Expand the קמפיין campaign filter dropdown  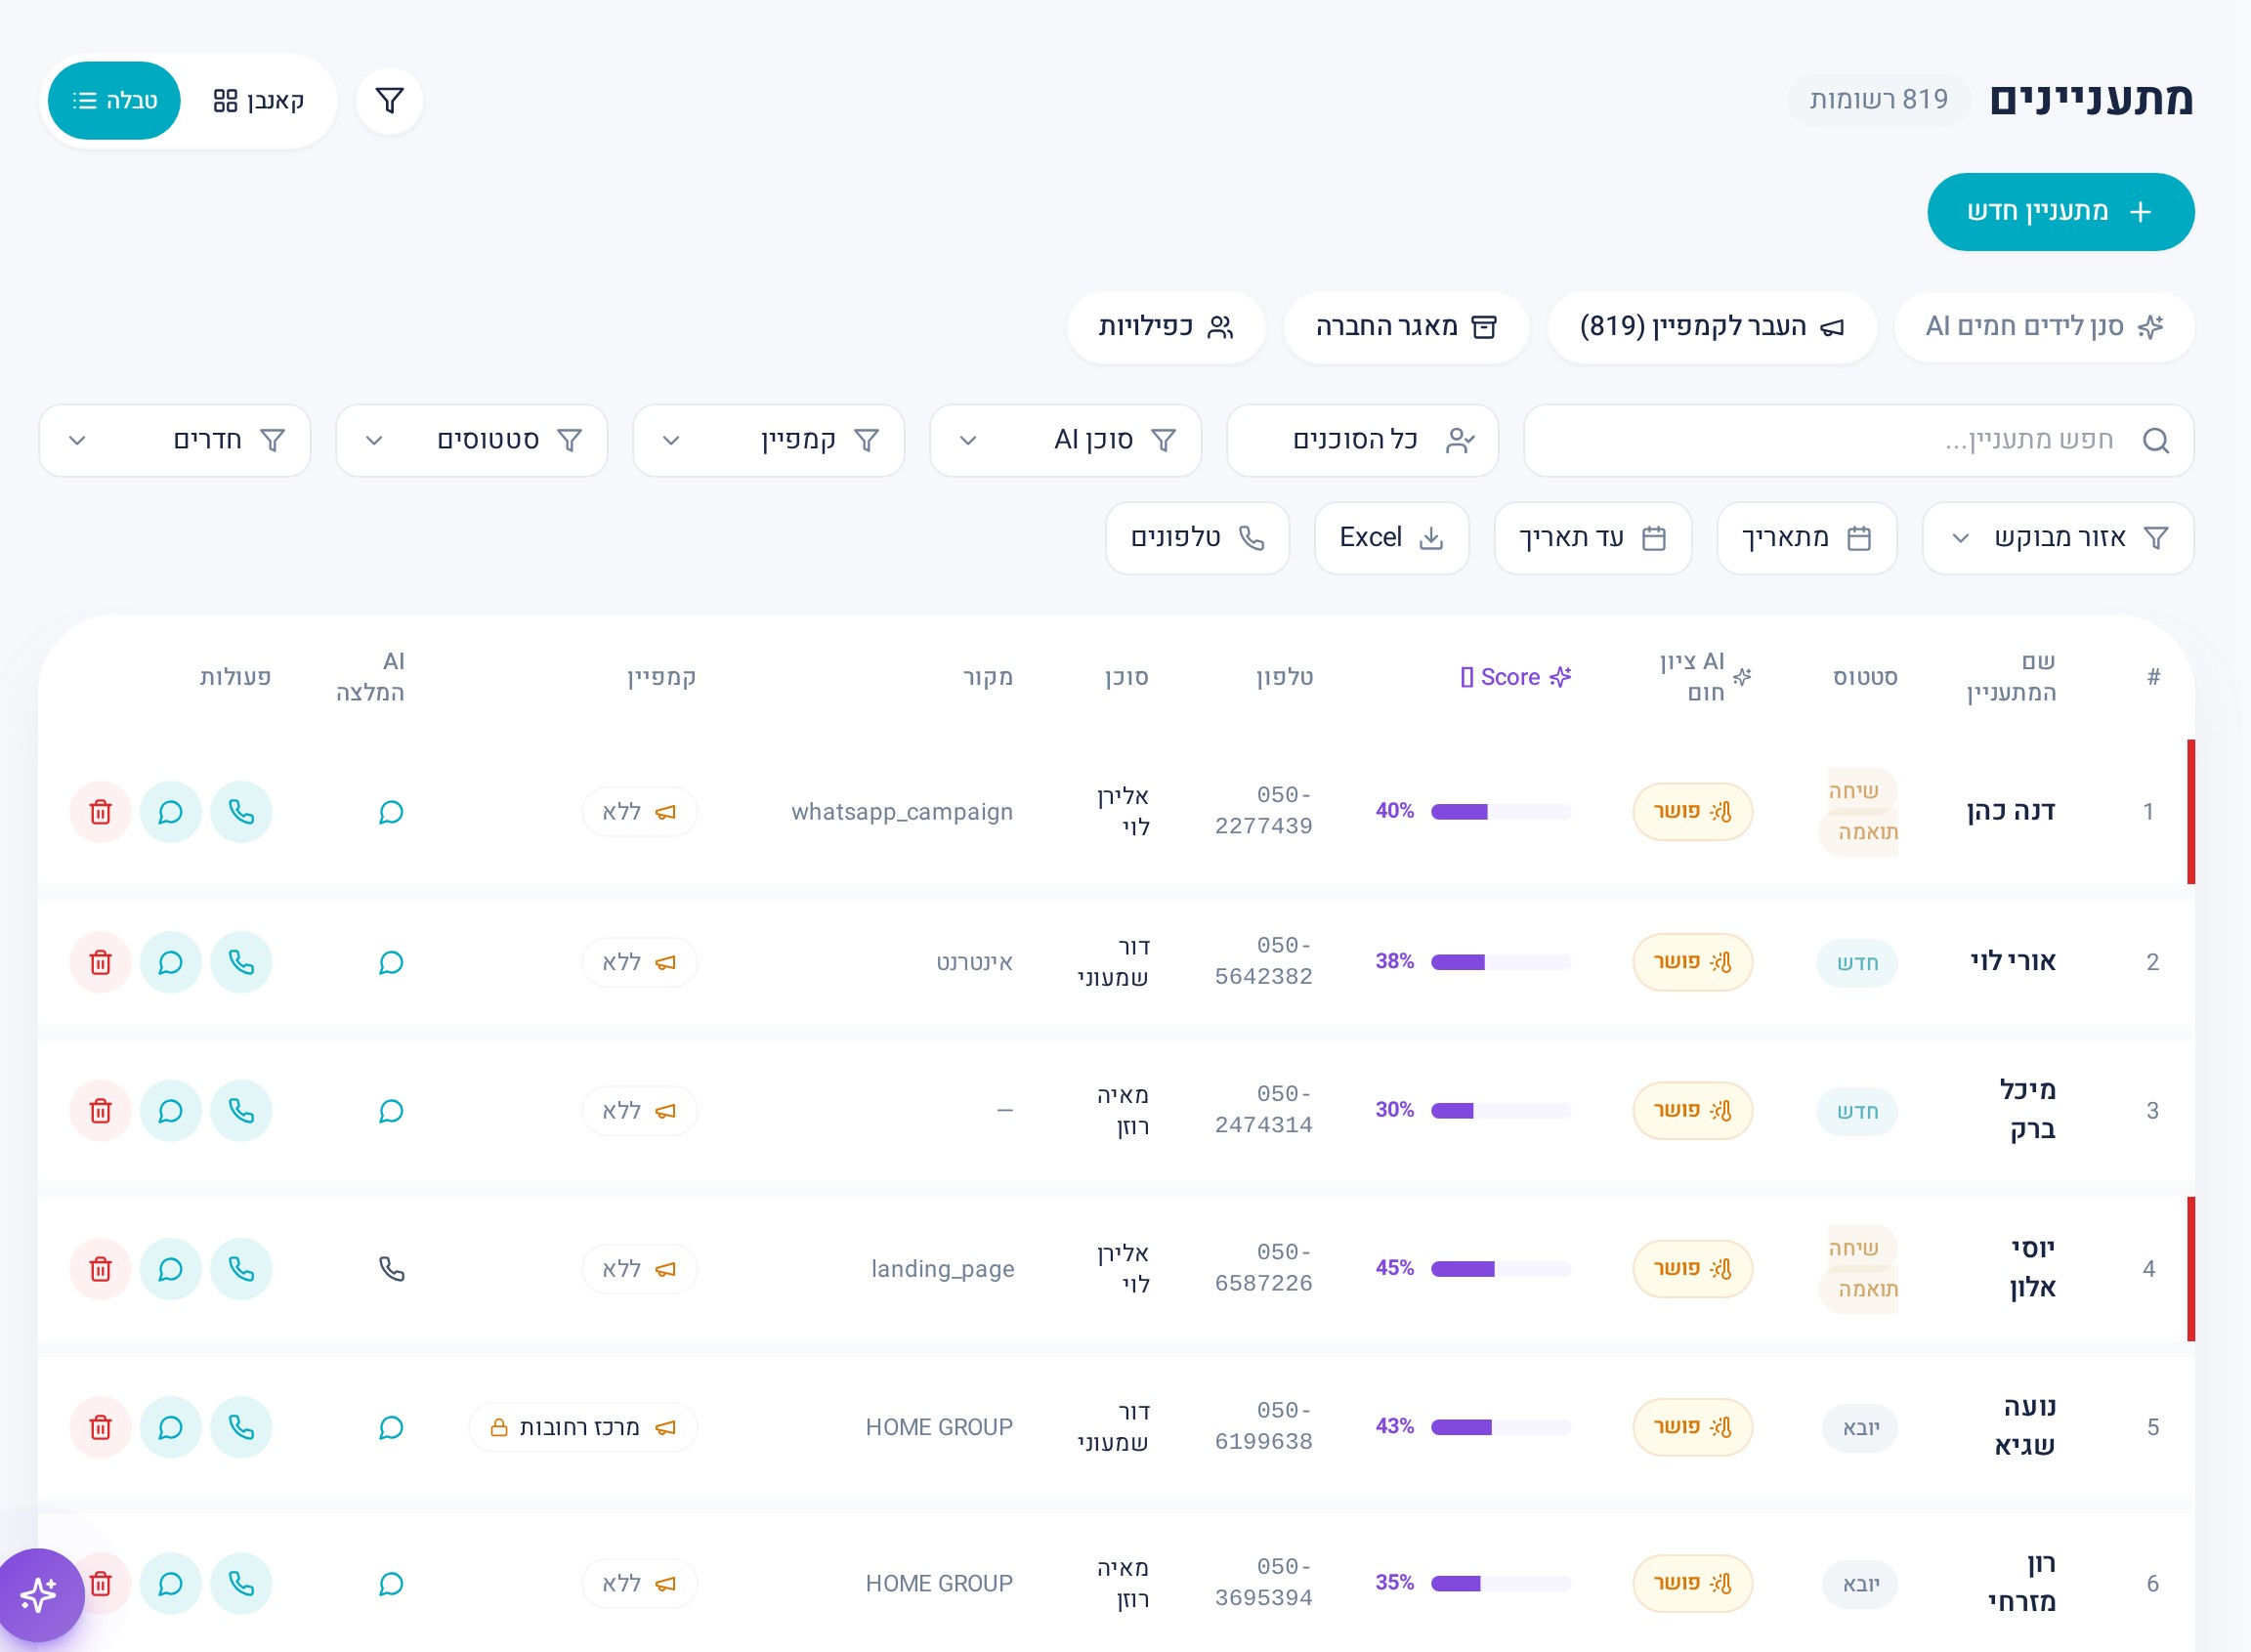(769, 440)
